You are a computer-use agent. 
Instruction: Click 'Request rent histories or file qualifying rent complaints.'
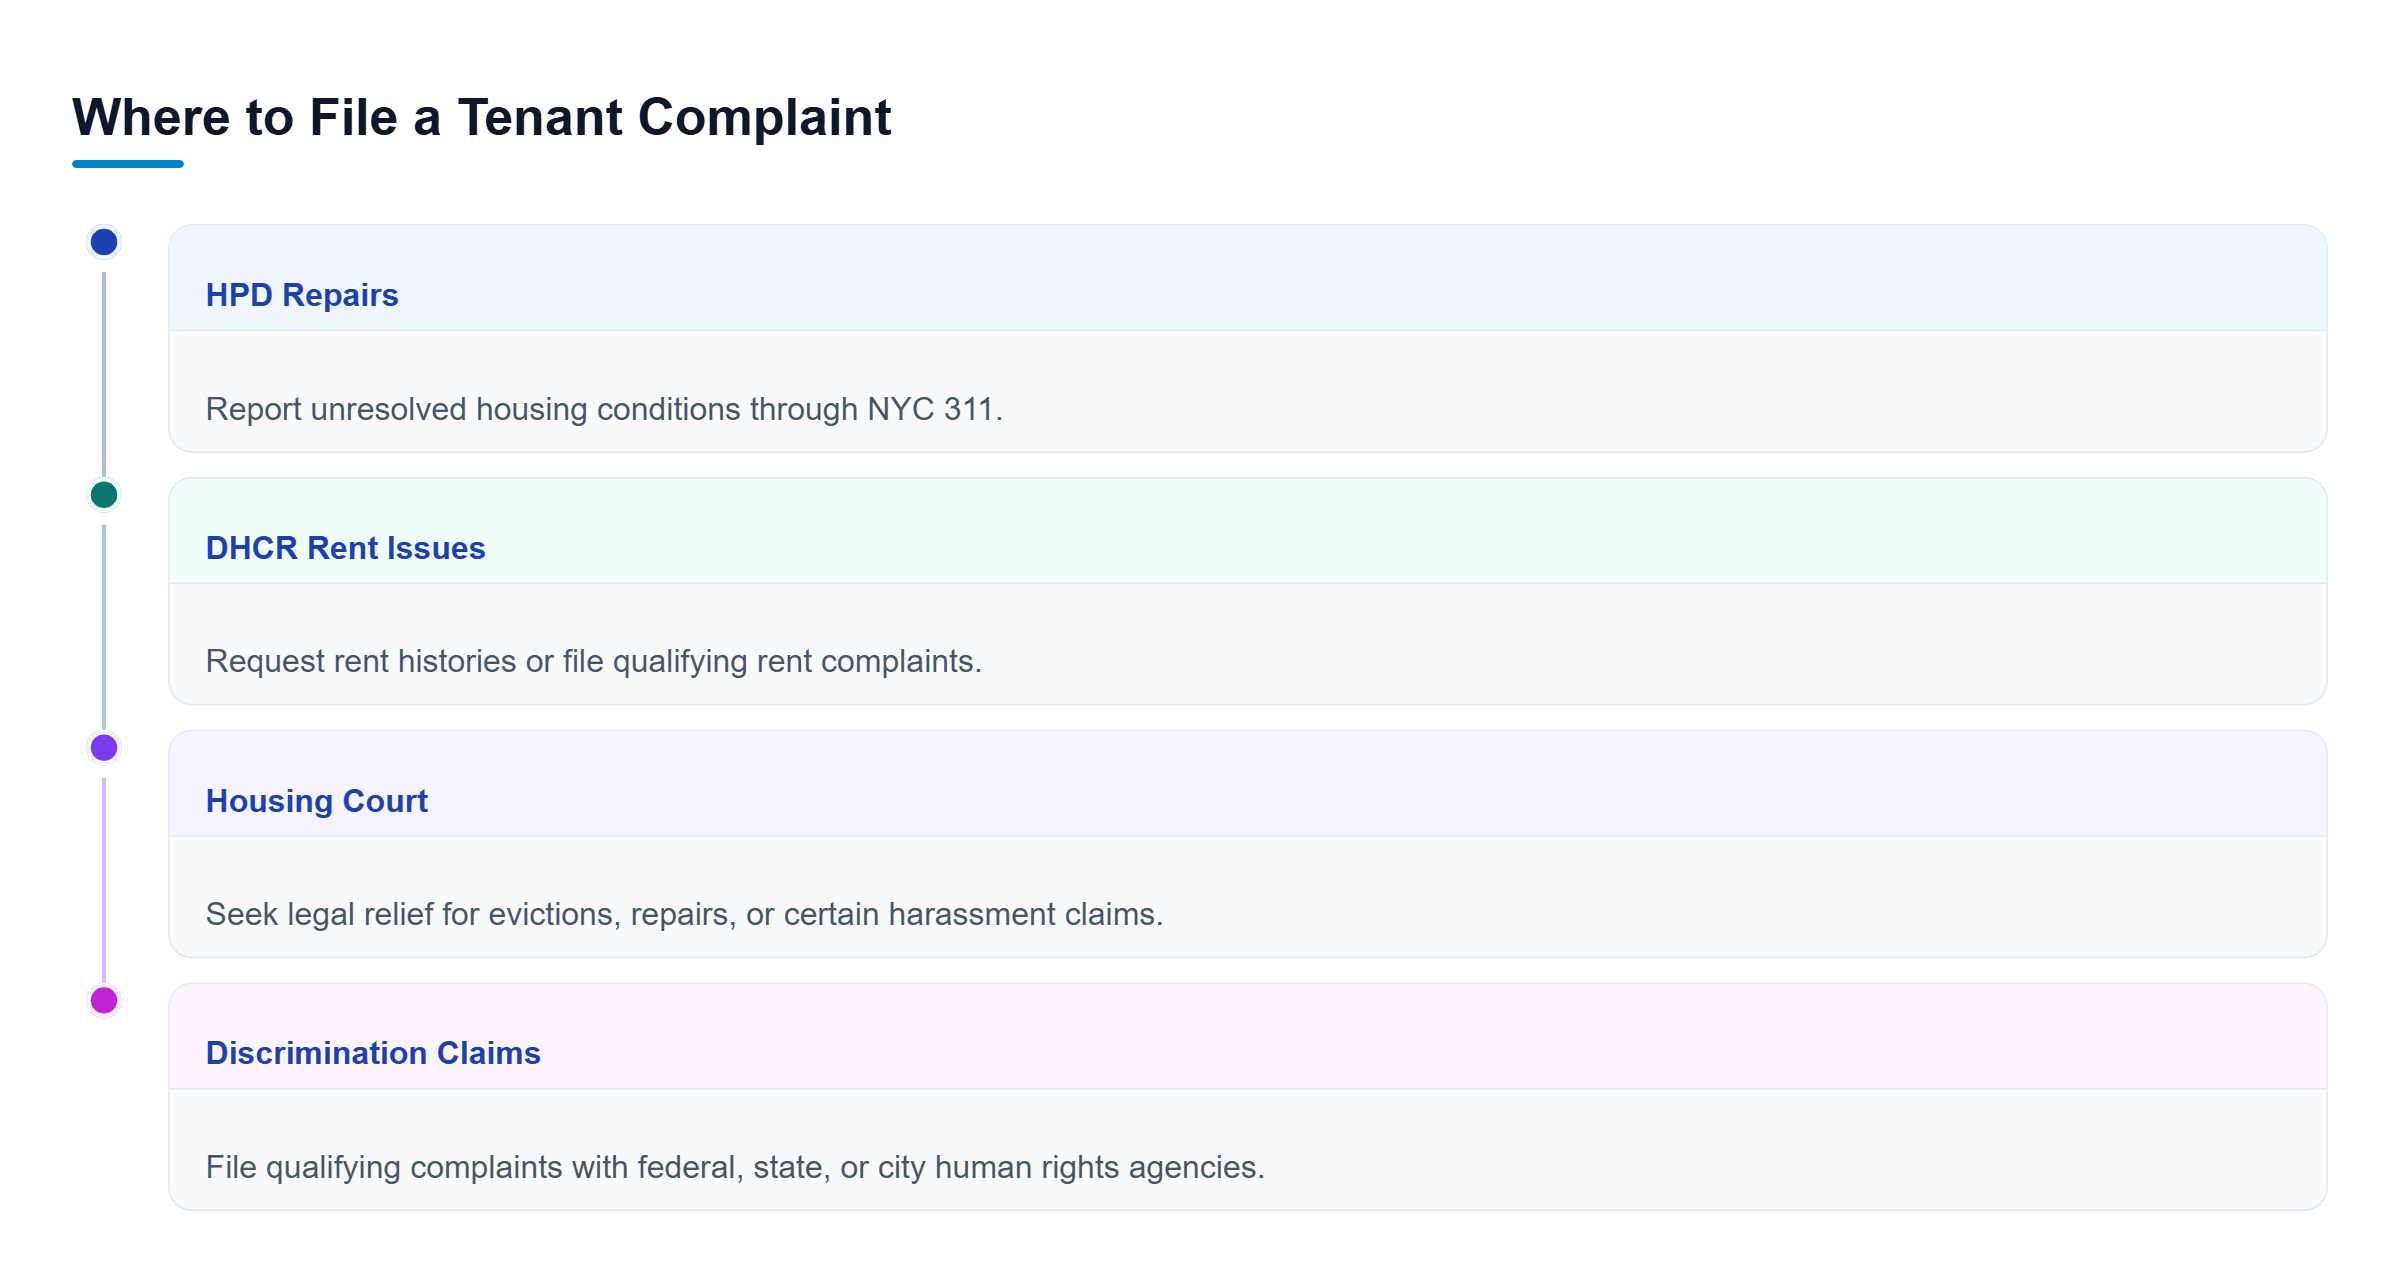pyautogui.click(x=594, y=661)
